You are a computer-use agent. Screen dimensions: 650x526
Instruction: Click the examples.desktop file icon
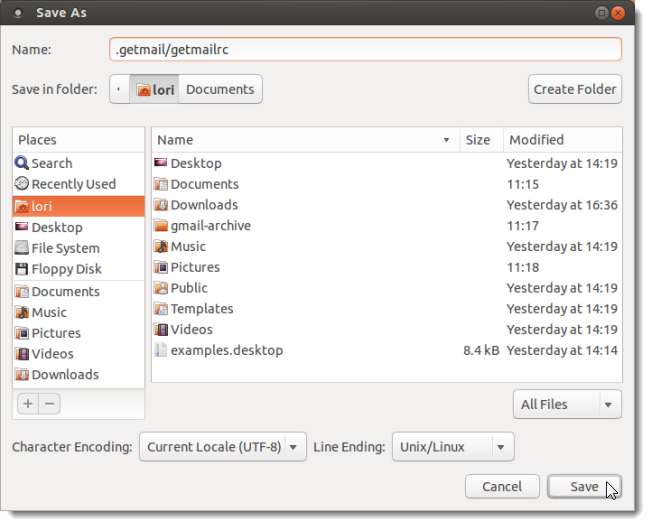(x=160, y=350)
